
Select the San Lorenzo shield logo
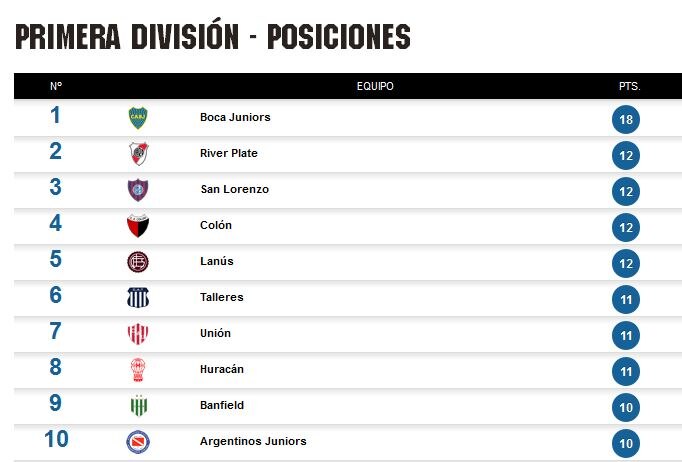pyautogui.click(x=138, y=190)
